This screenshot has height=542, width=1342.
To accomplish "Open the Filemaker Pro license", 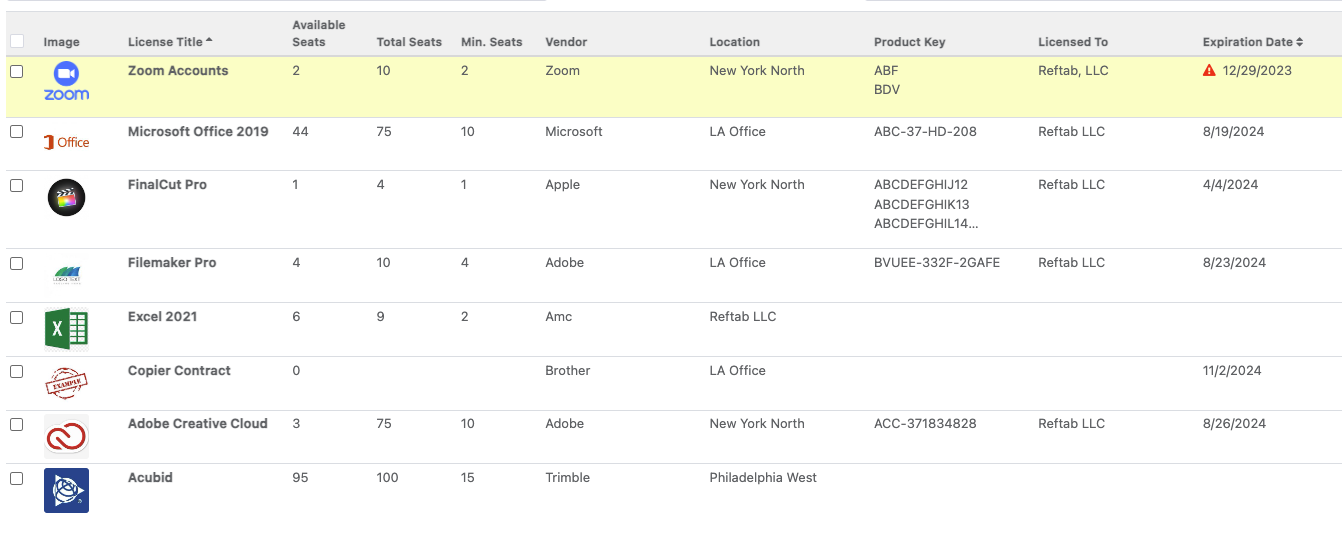I will pyautogui.click(x=172, y=263).
